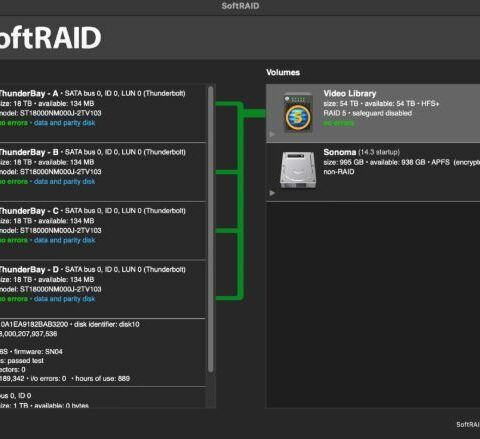
Task: Click the disks list vertical scrollbar
Action: pos(210,229)
